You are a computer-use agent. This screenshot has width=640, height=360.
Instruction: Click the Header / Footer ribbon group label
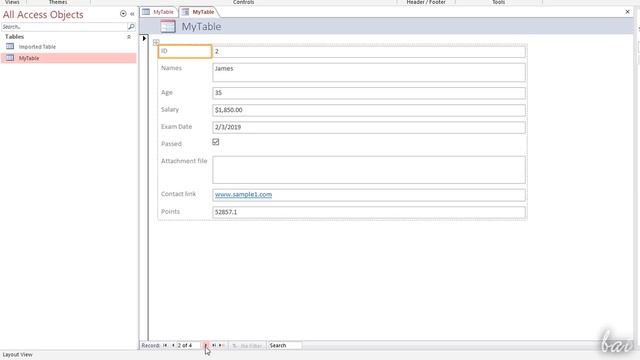(x=426, y=2)
